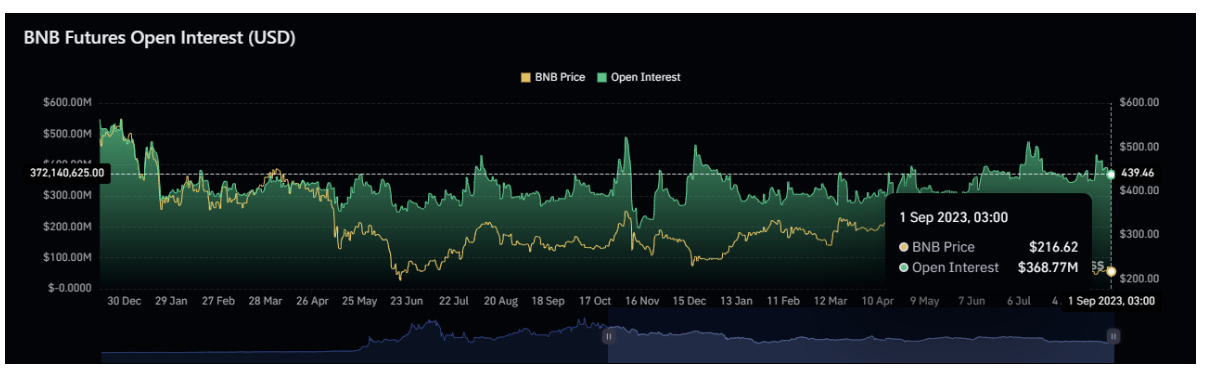
Task: Toggle the BNB Price legend series
Action: [552, 77]
